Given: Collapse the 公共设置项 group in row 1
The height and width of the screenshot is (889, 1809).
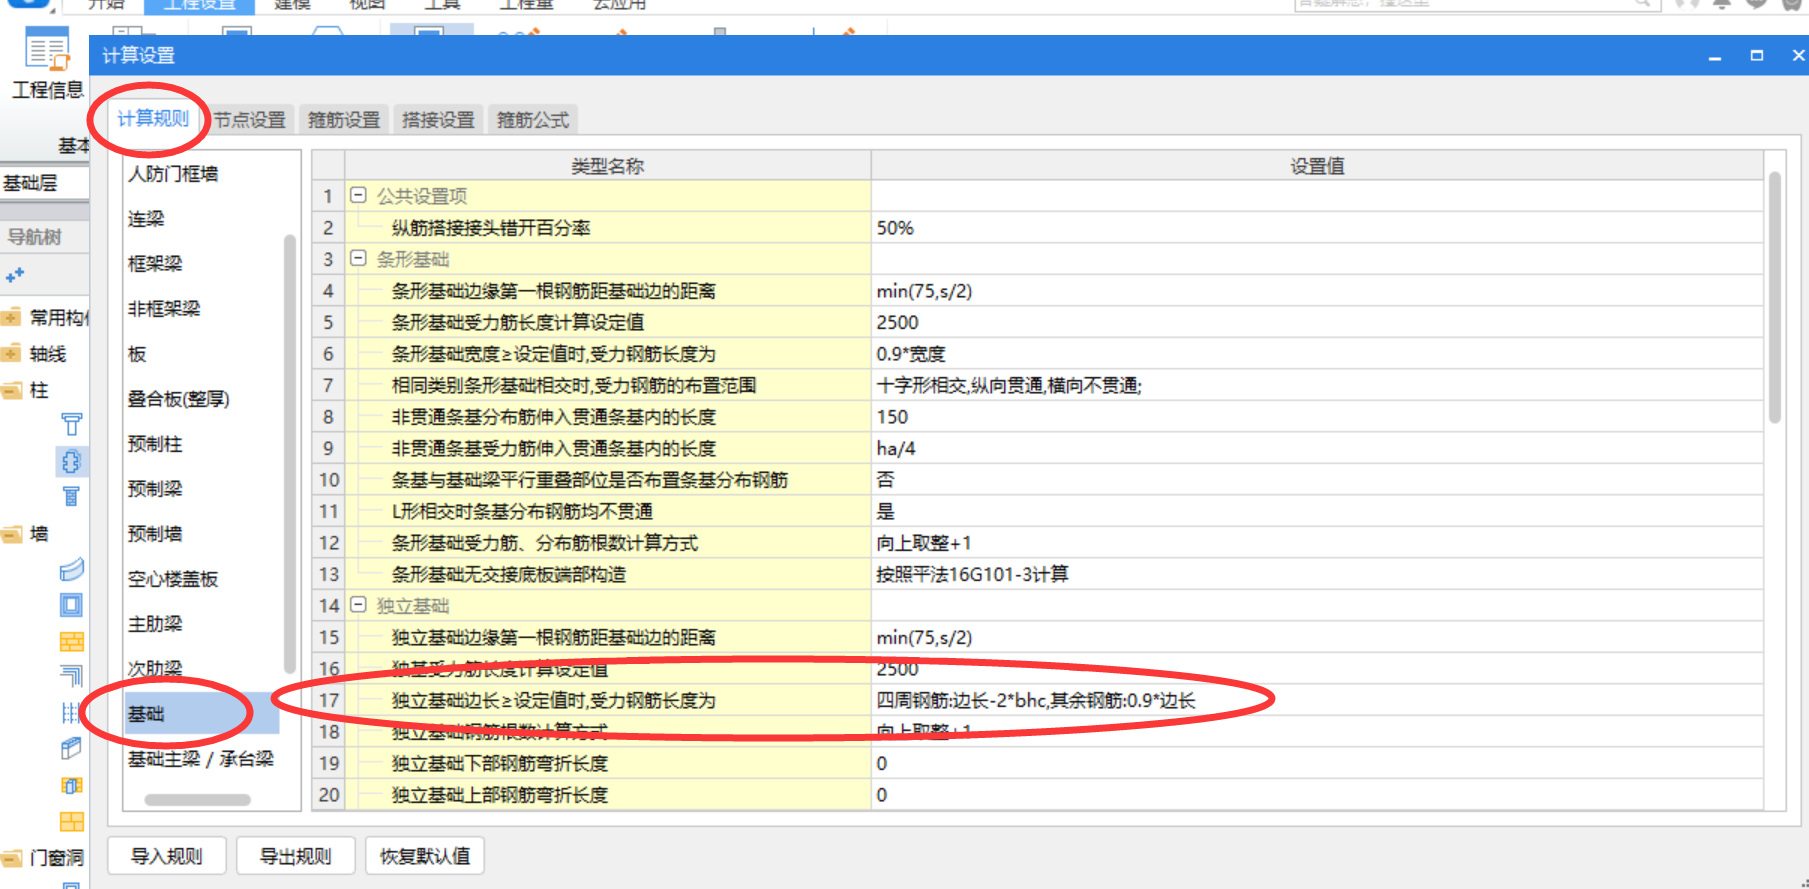Looking at the screenshot, I should (358, 196).
